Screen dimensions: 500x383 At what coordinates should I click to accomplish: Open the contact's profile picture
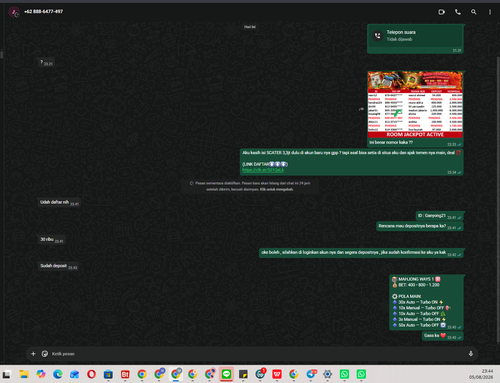14,12
